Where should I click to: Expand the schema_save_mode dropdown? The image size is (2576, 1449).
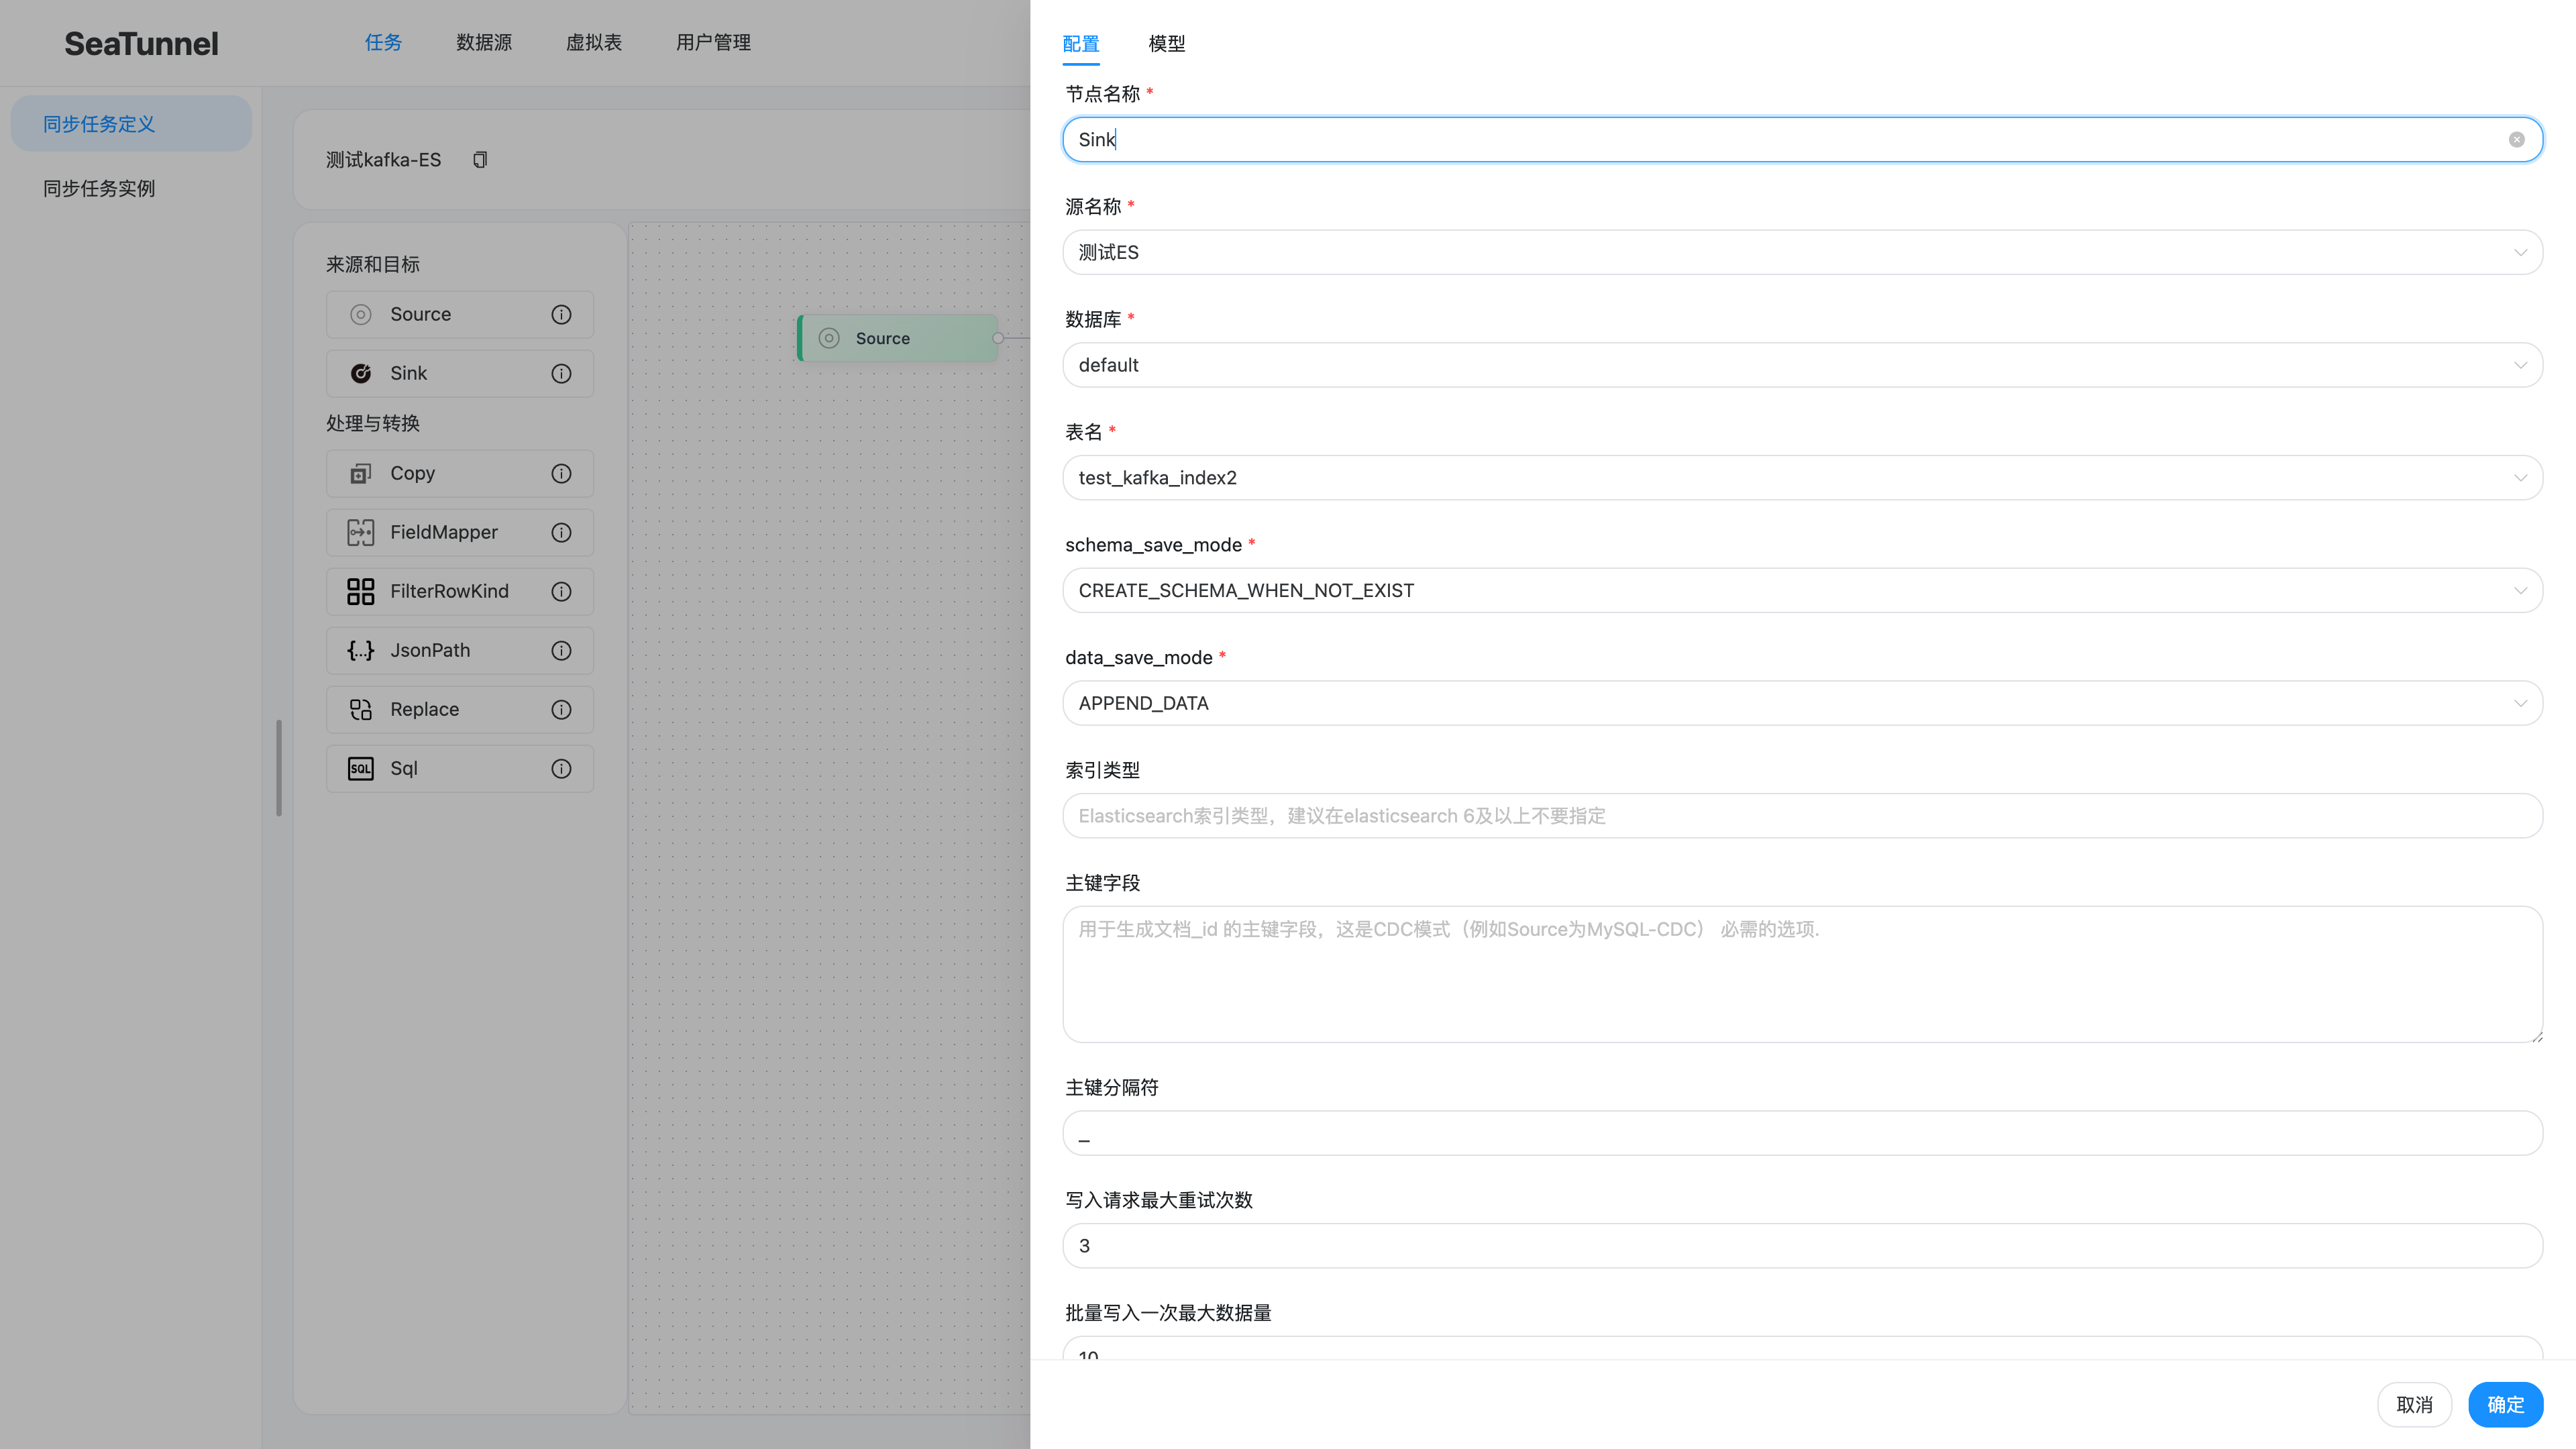pyautogui.click(x=1801, y=590)
